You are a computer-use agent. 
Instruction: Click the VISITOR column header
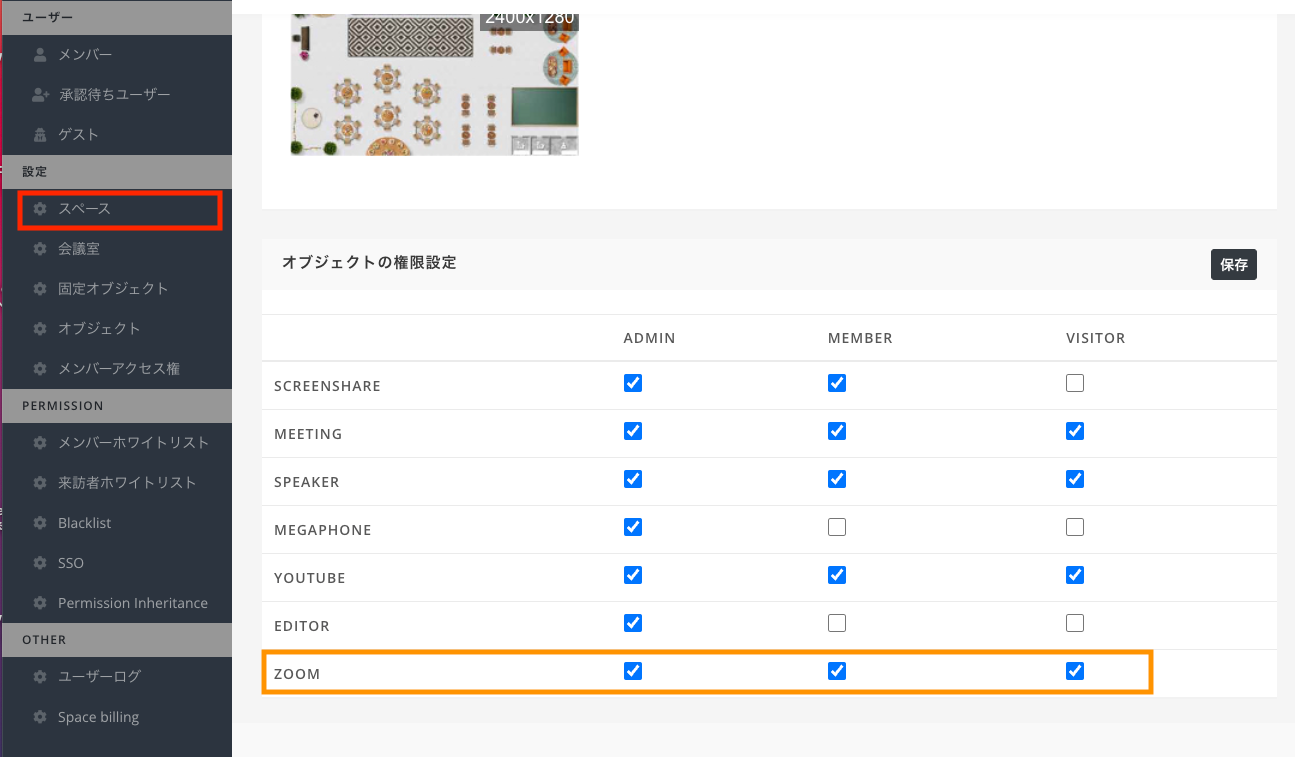pos(1096,338)
